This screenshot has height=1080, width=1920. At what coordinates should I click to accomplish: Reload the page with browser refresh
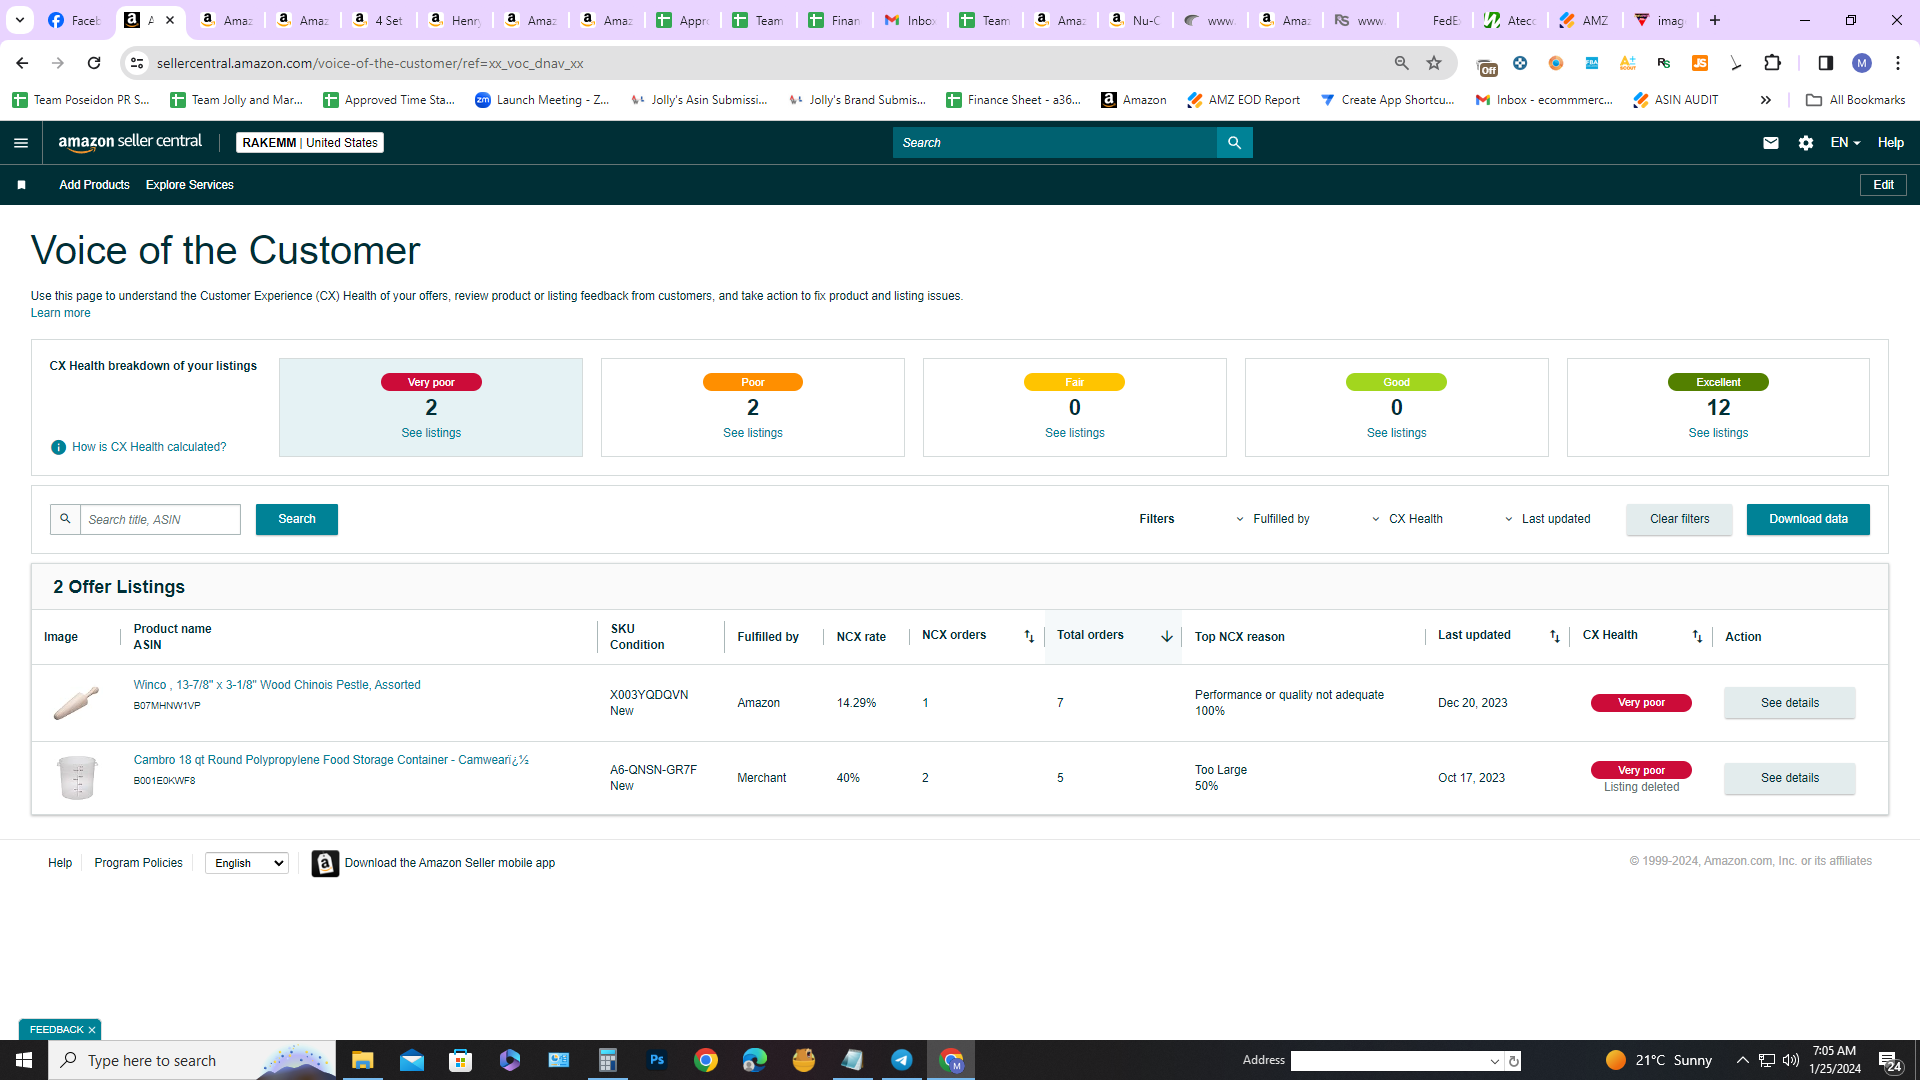click(x=94, y=63)
